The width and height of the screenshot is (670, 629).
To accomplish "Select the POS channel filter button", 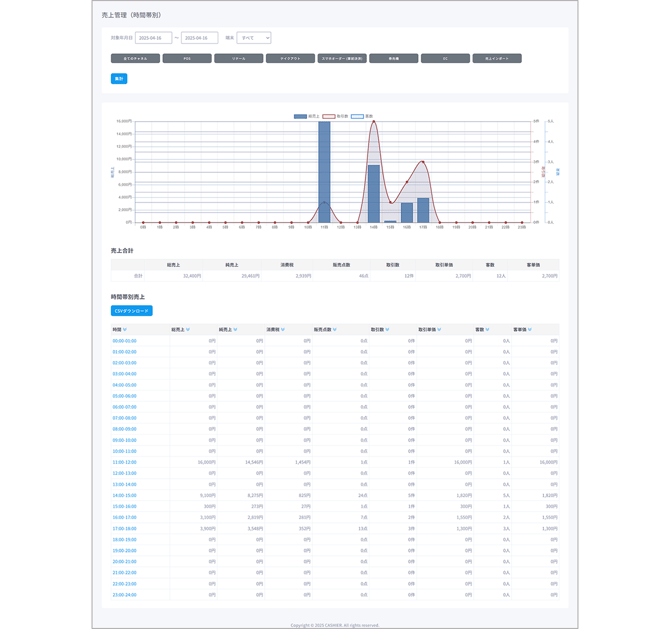I will click(x=187, y=58).
